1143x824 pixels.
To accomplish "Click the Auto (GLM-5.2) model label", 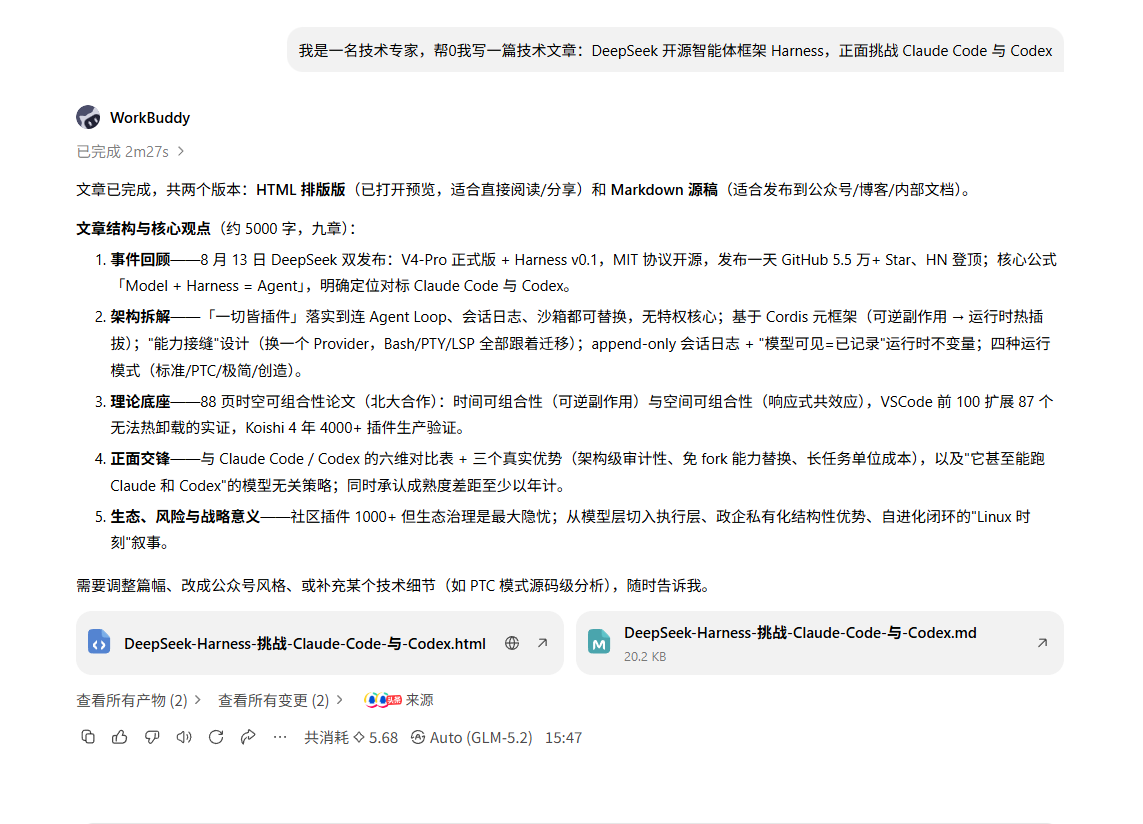I will coord(472,738).
